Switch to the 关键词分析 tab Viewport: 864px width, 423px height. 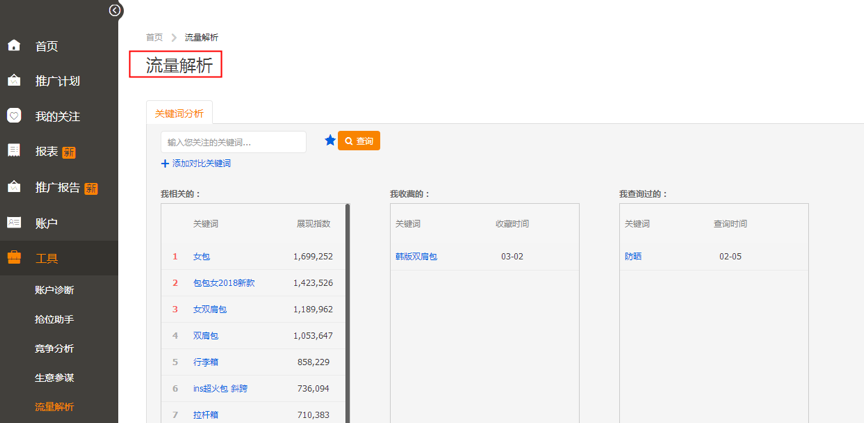point(179,114)
